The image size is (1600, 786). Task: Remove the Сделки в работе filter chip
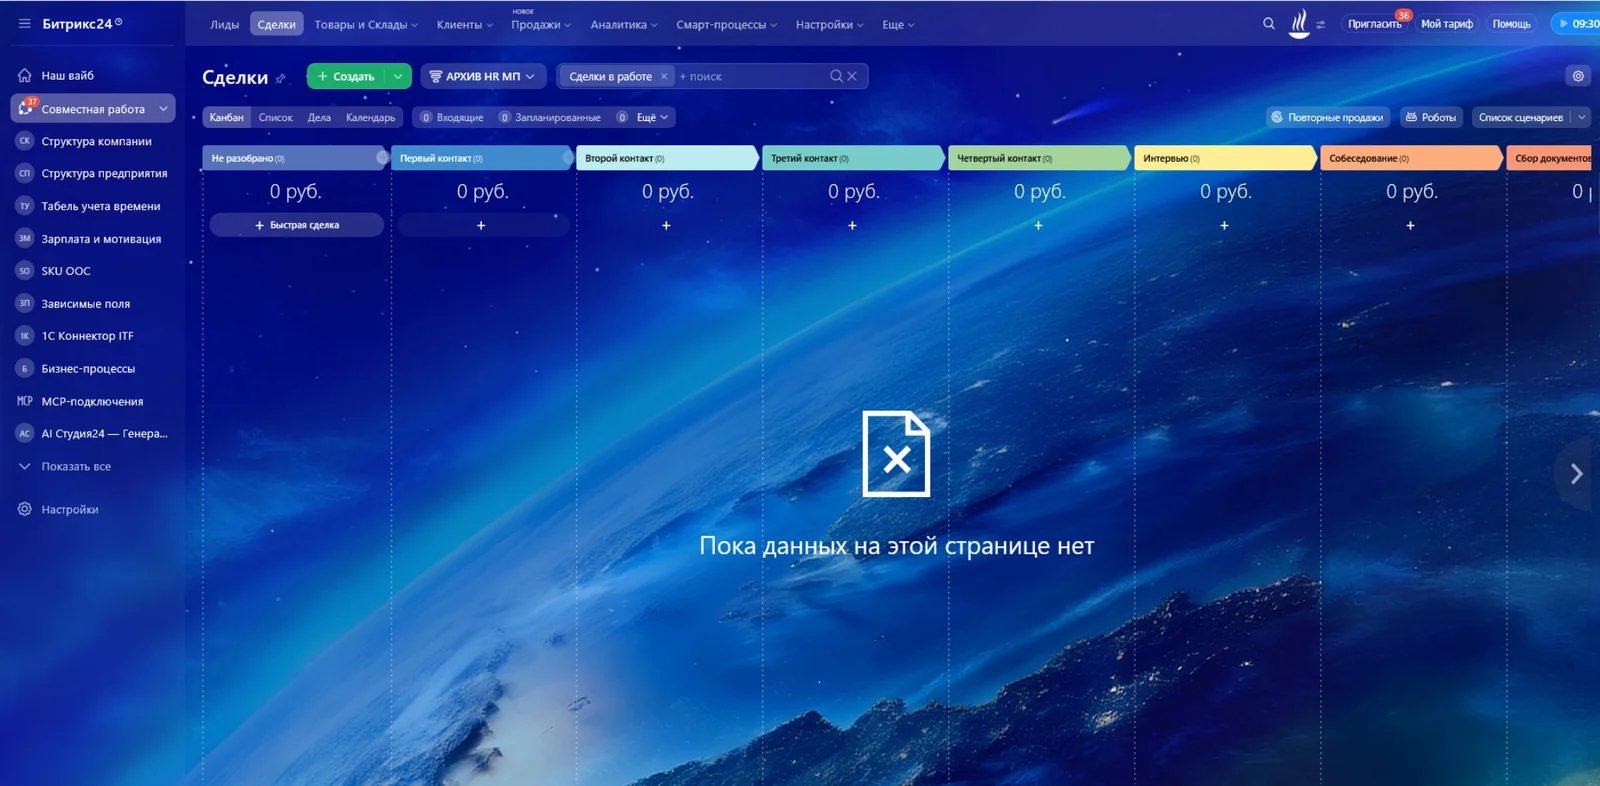pyautogui.click(x=664, y=76)
